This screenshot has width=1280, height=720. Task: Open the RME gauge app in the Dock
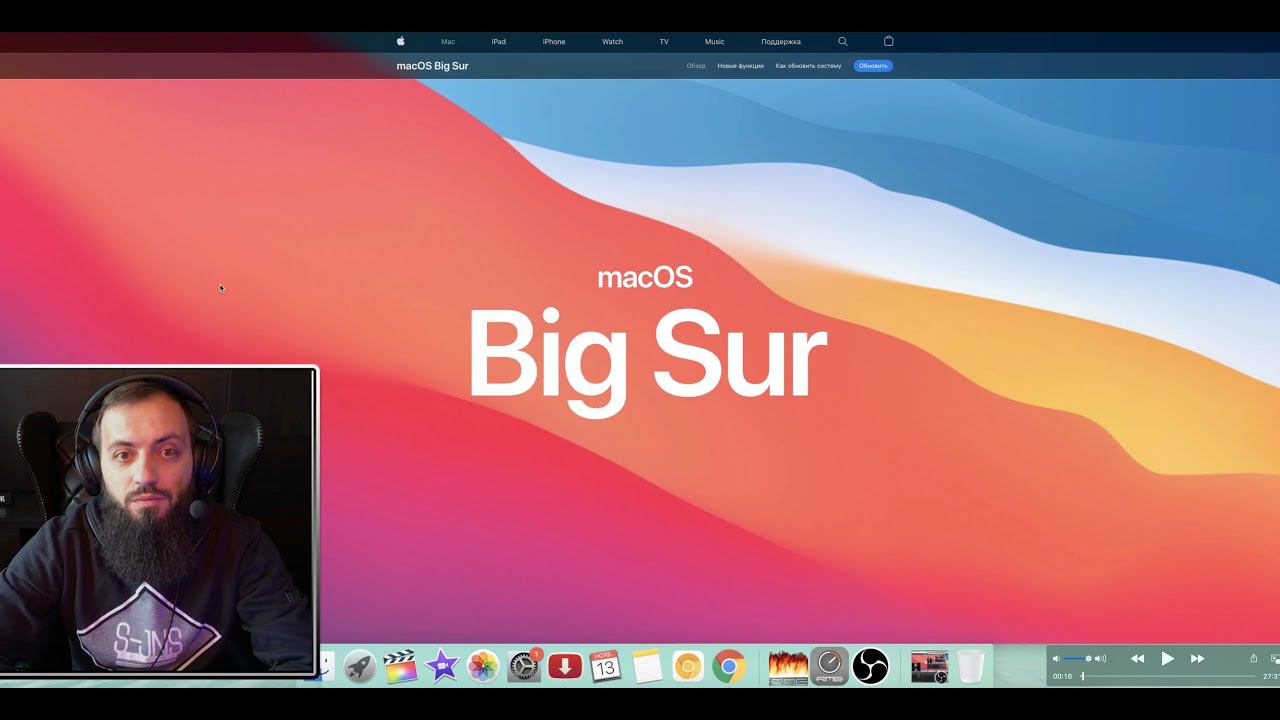pyautogui.click(x=829, y=666)
